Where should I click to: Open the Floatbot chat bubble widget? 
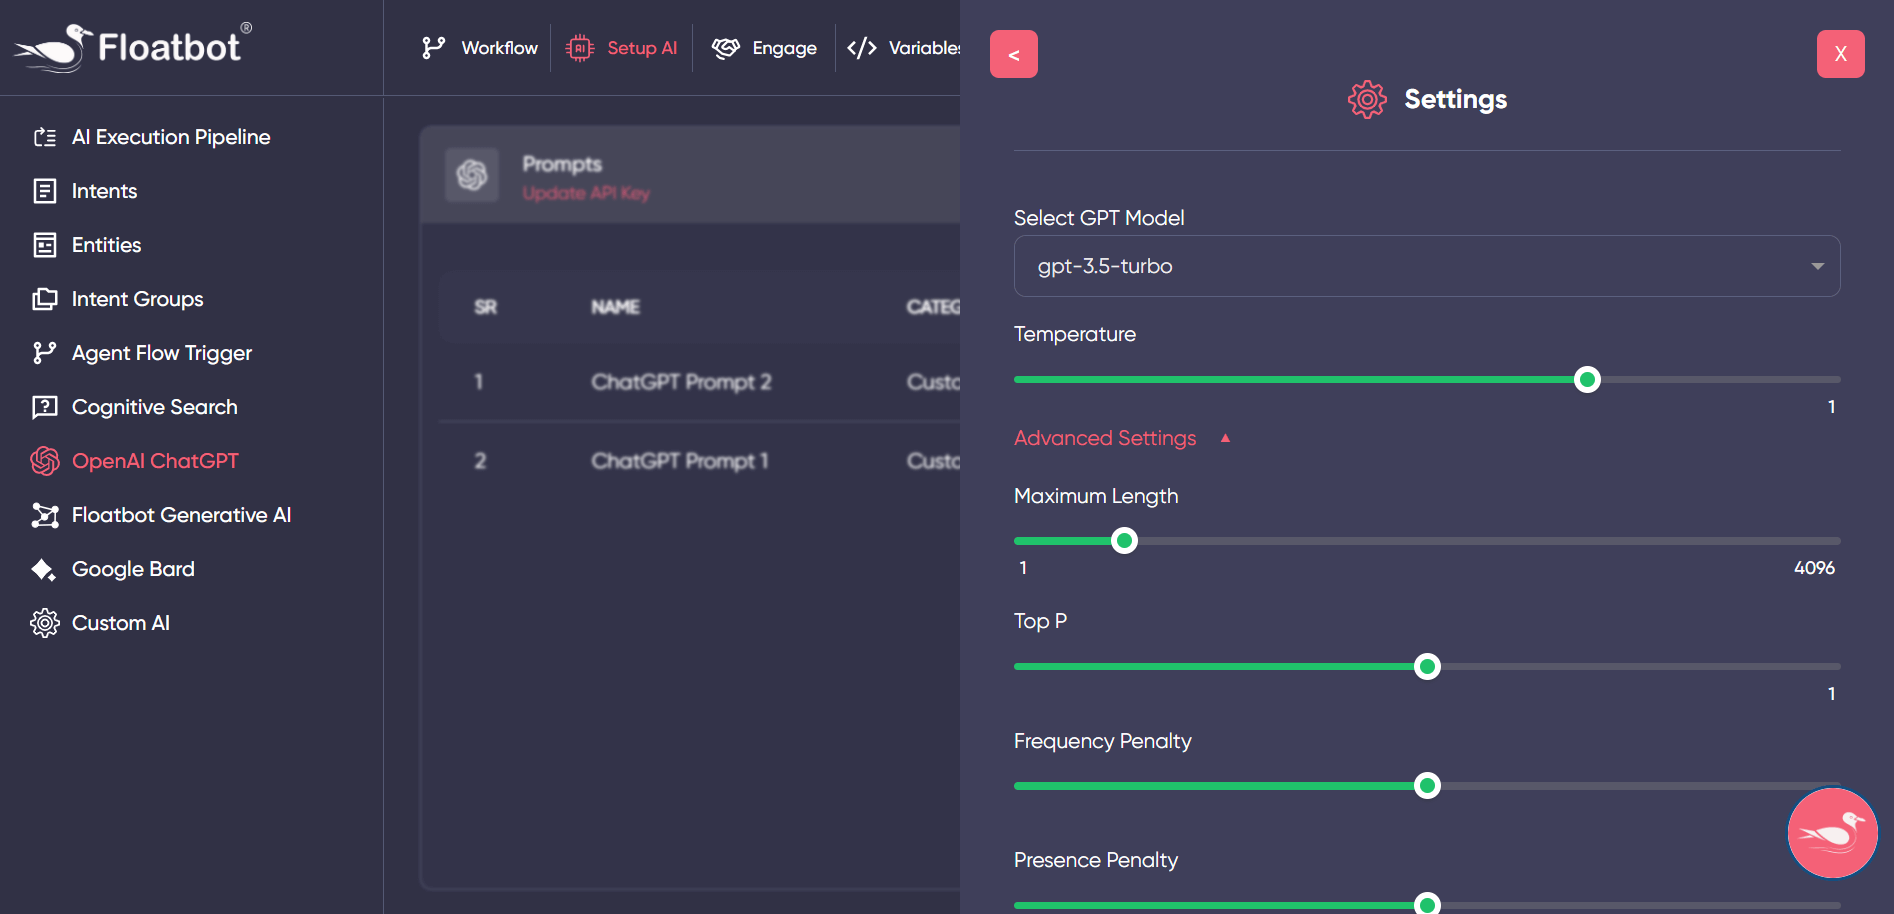[1832, 832]
